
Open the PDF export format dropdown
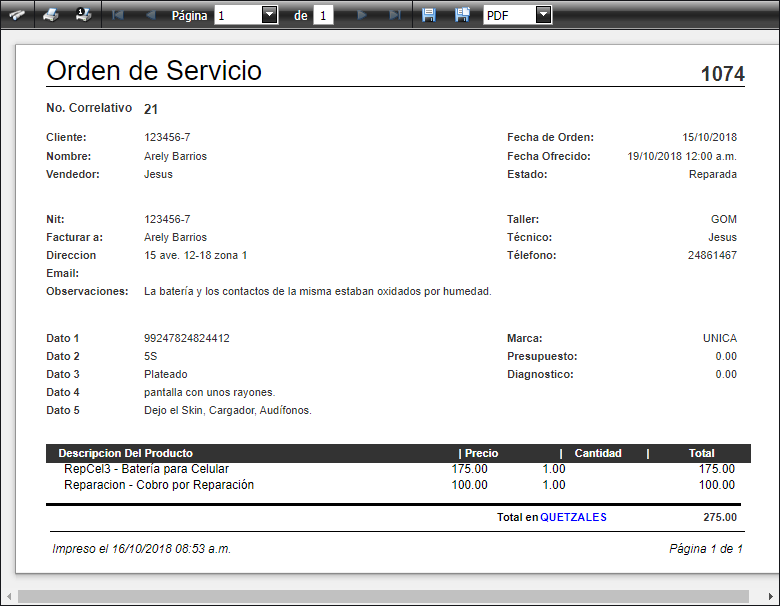[x=543, y=15]
